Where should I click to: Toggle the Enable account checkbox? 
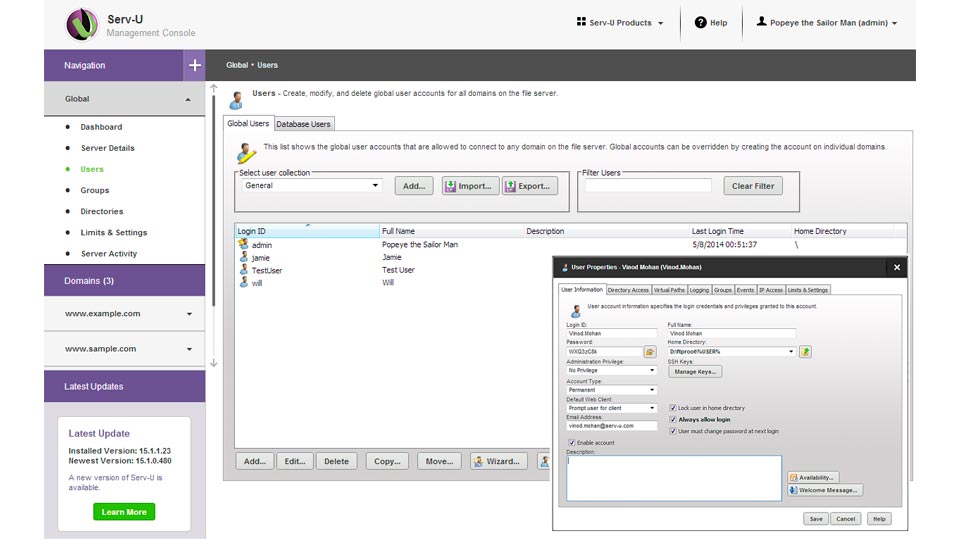coord(572,443)
